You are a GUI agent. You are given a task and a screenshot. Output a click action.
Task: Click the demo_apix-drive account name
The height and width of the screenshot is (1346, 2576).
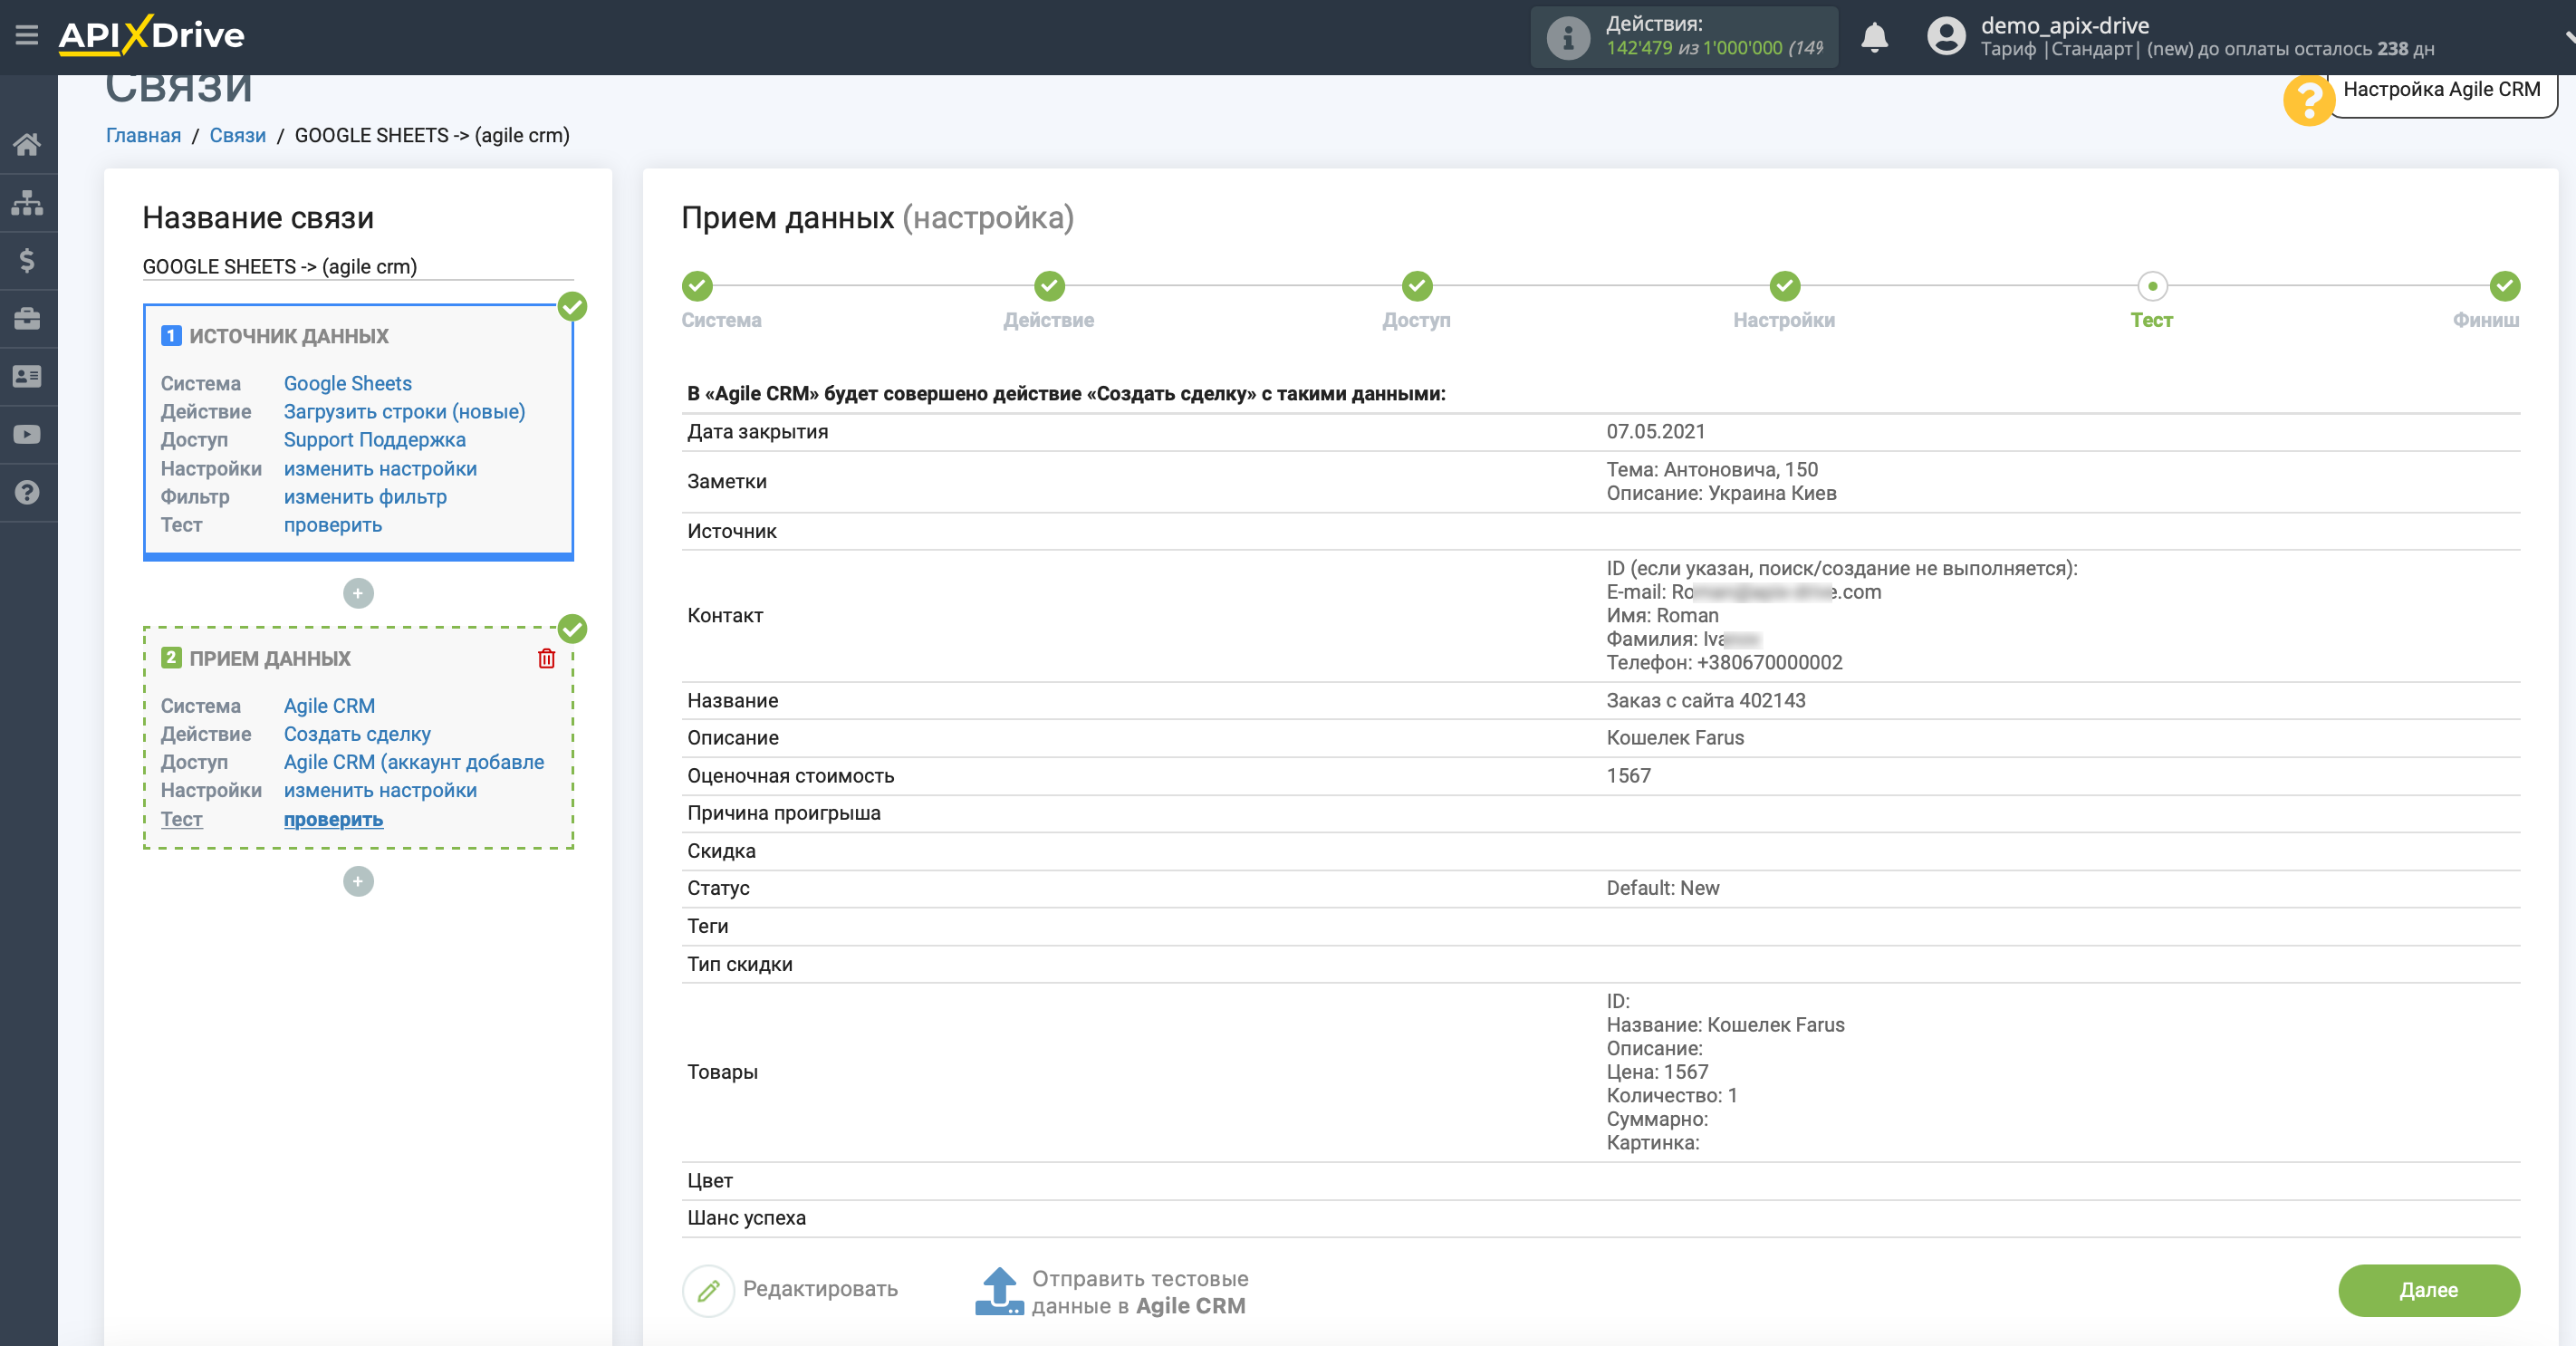pos(2064,26)
